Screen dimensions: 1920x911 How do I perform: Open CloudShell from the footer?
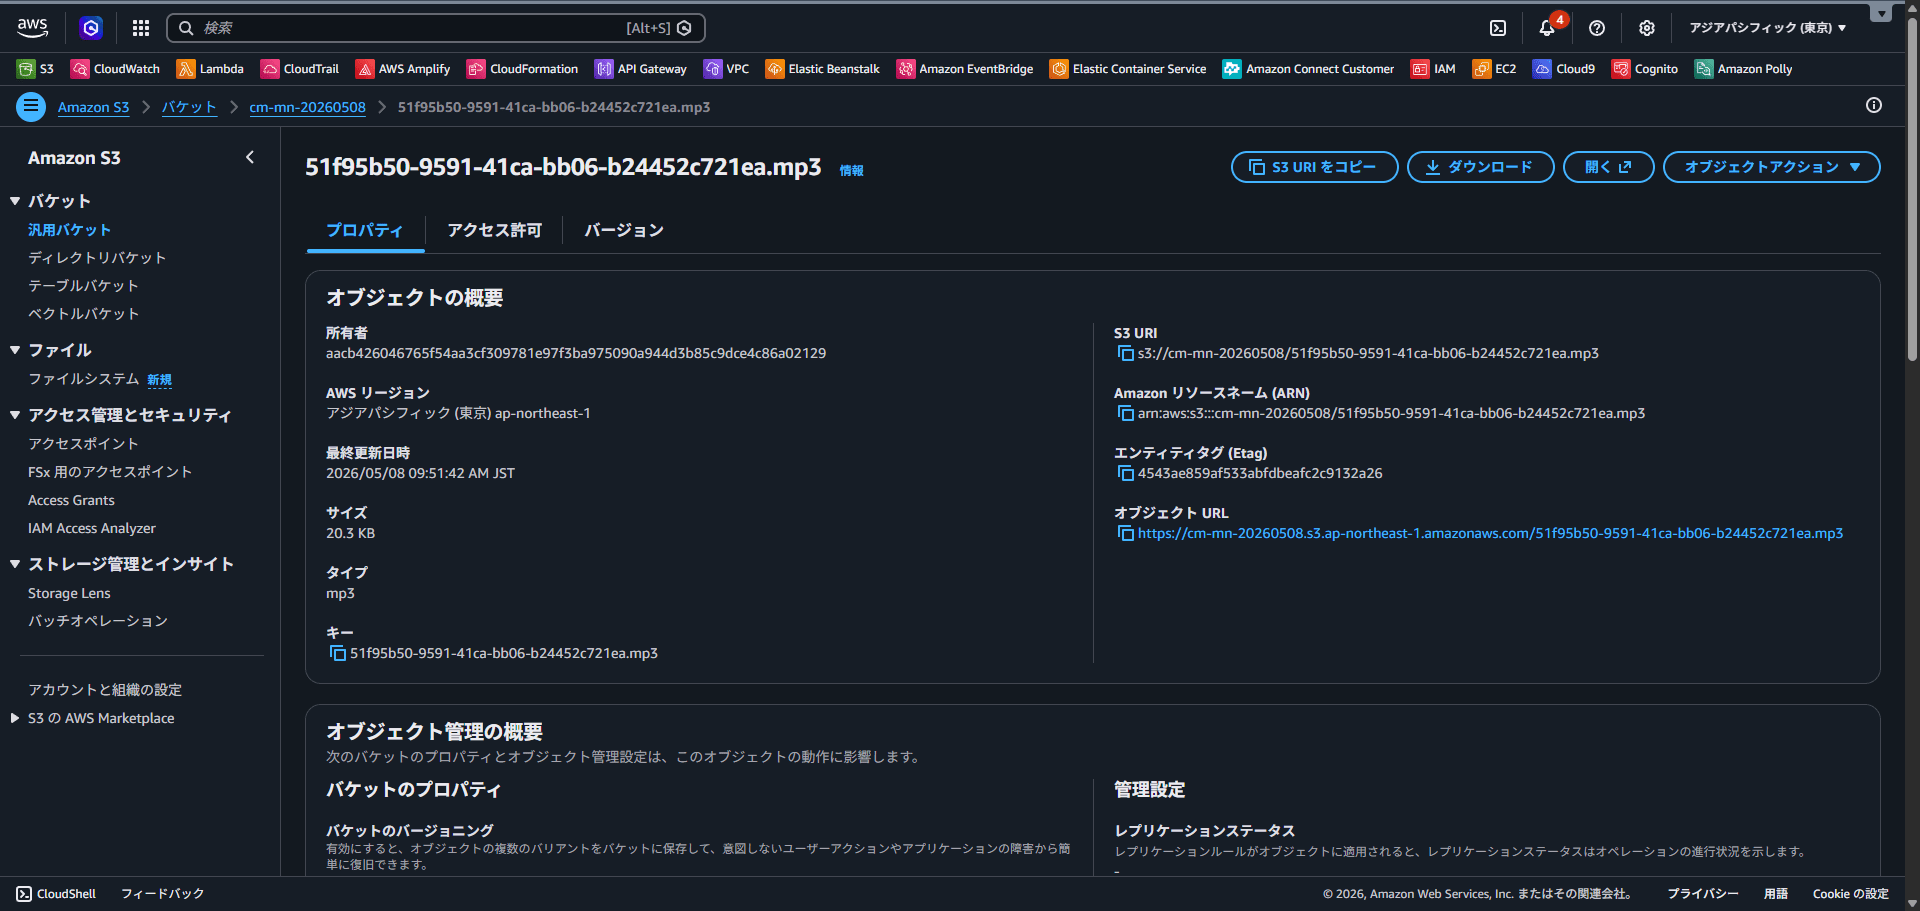(56, 894)
